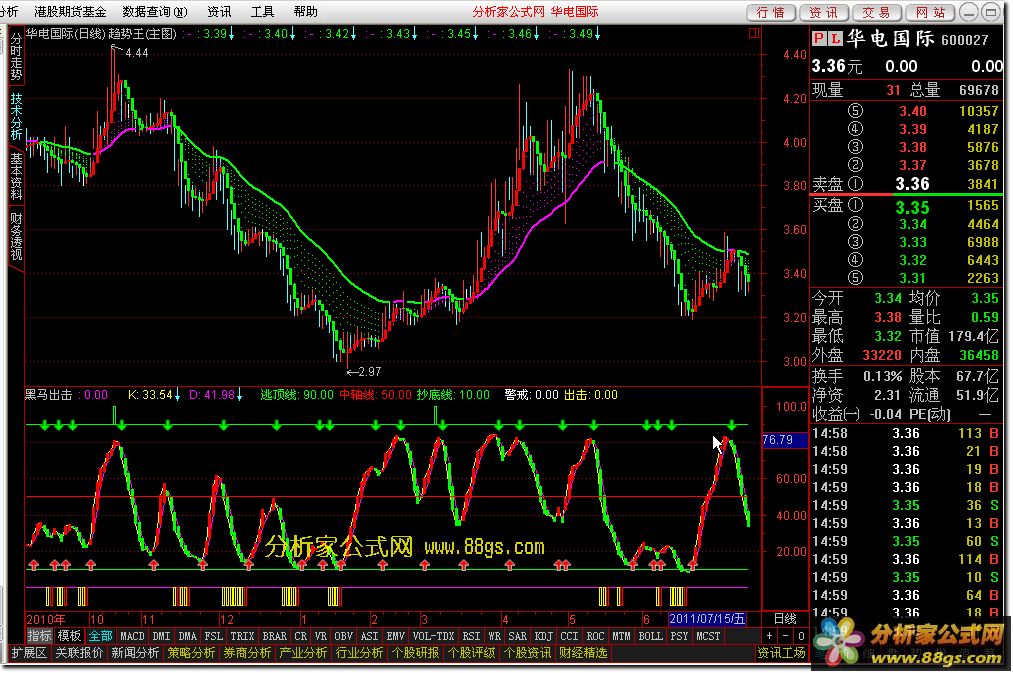Image resolution: width=1013 pixels, height=673 pixels.
Task: Click the small red box icon at chart top right
Action: point(753,32)
